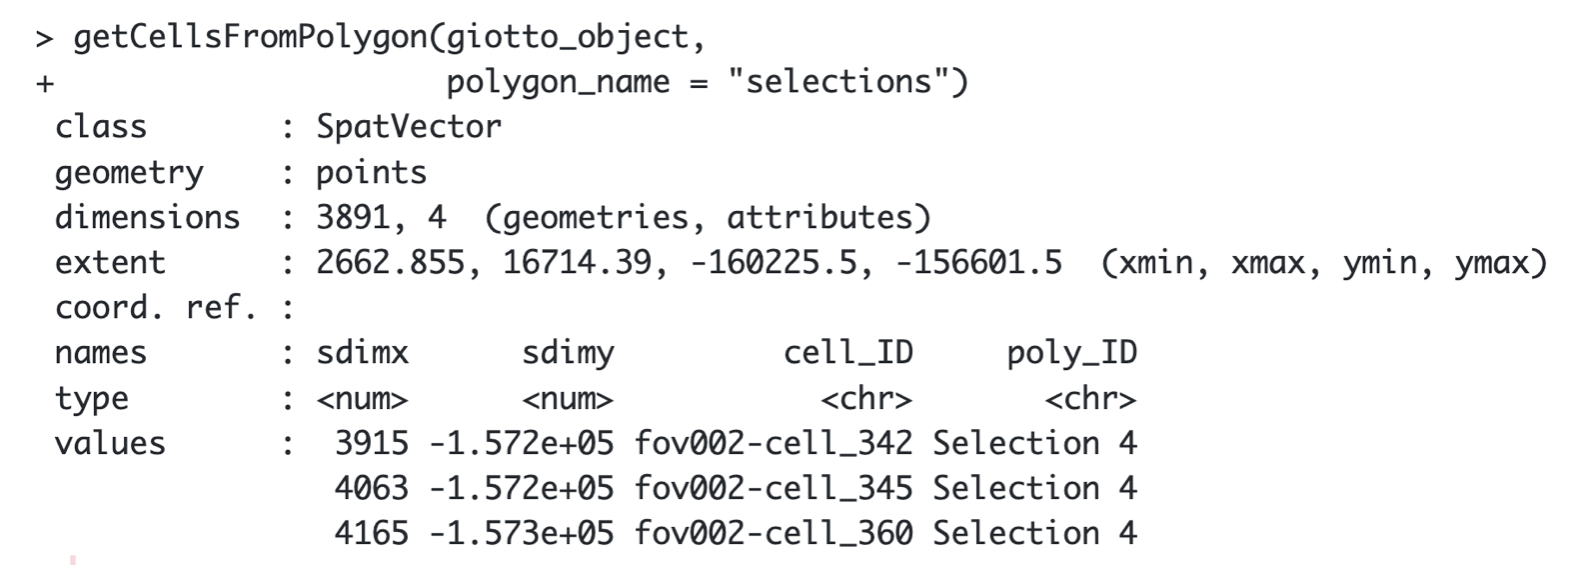This screenshot has width=1570, height=576.
Task: Click the poly_ID column name
Action: 1072,352
